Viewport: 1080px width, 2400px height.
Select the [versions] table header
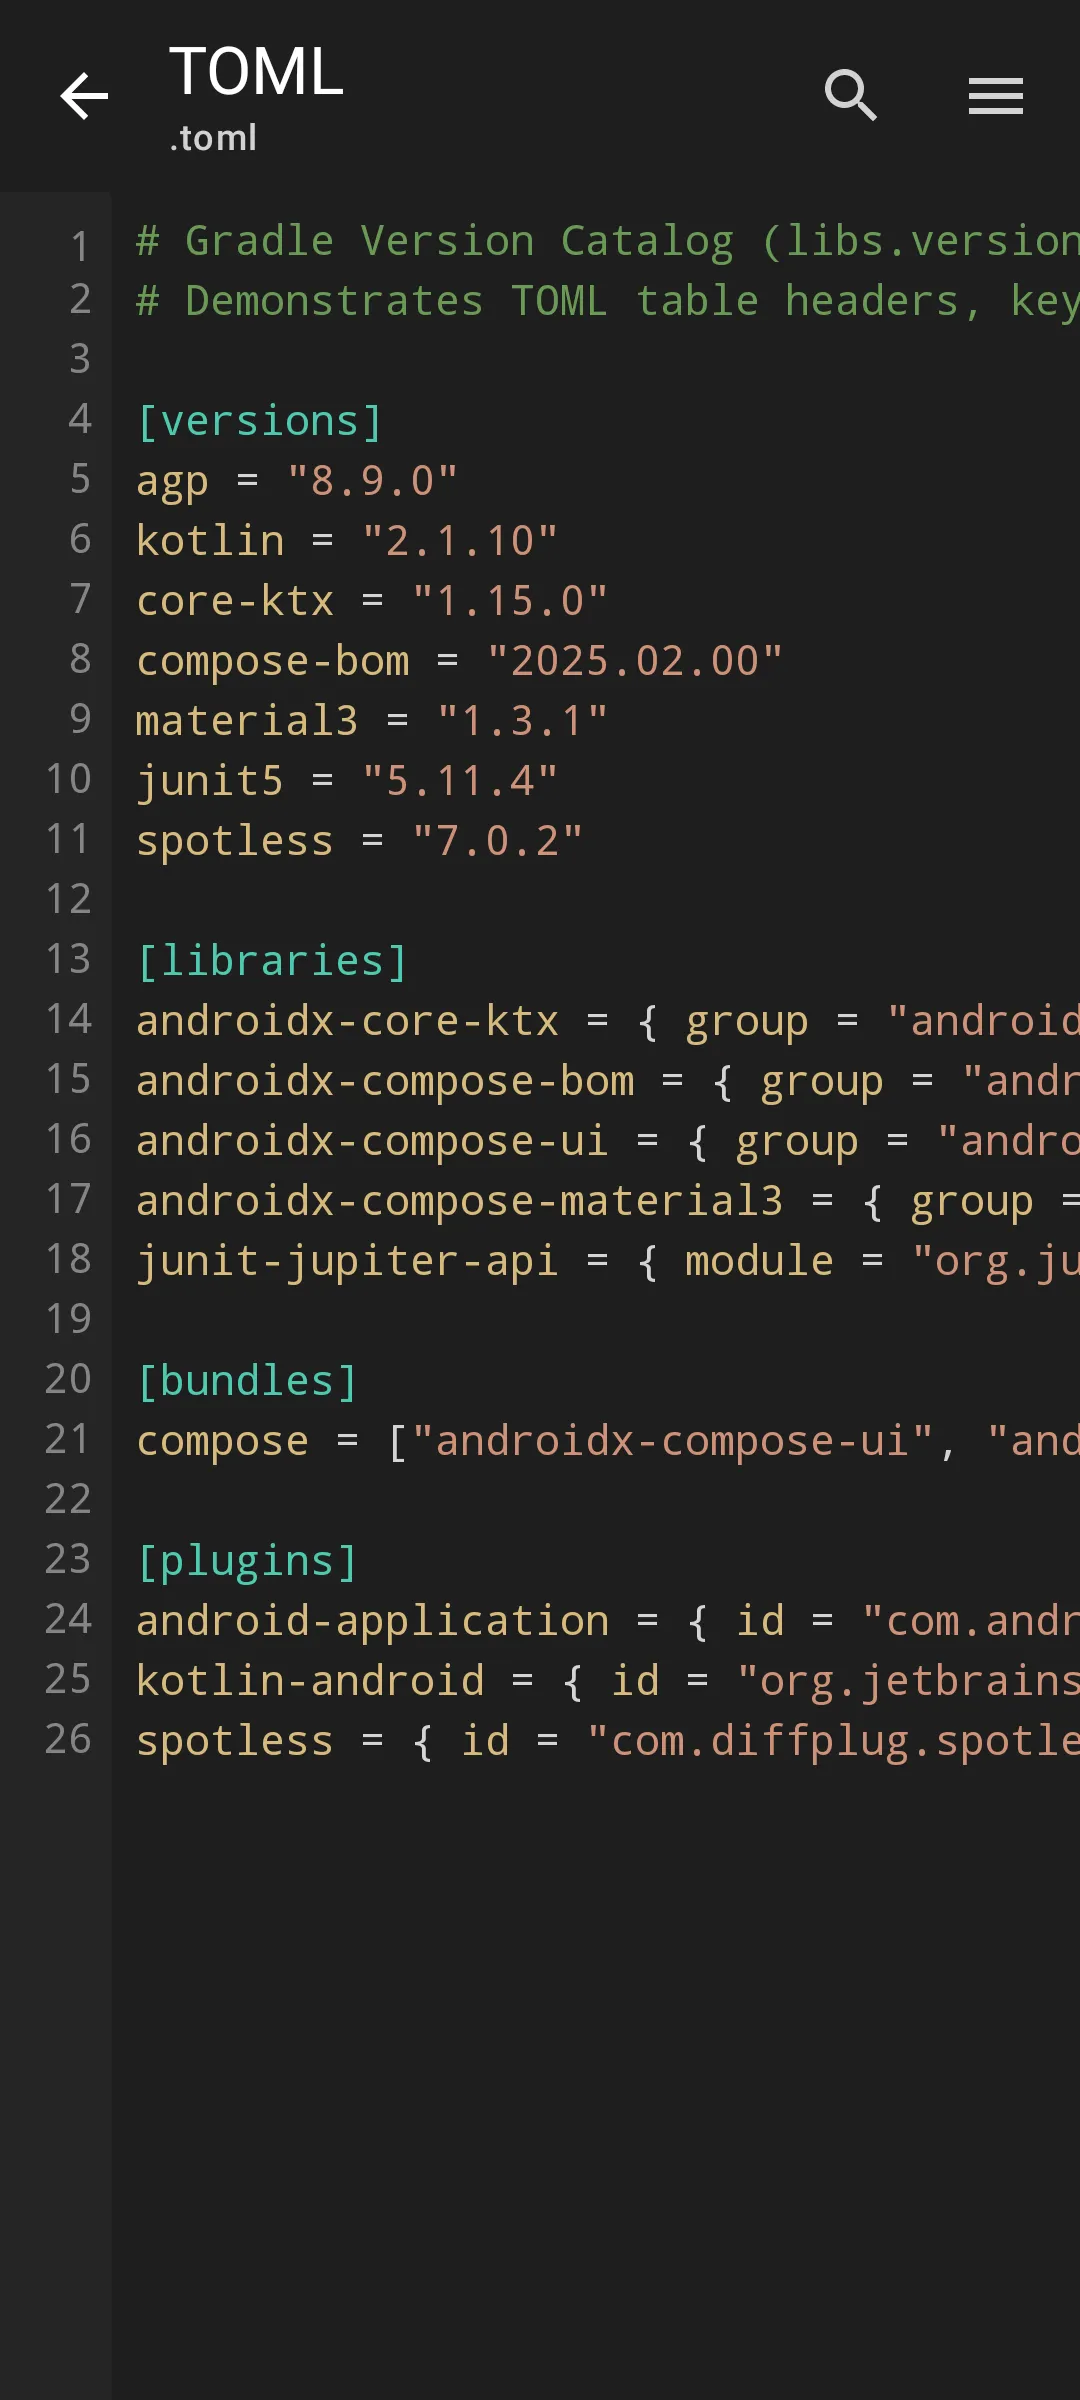(x=260, y=421)
